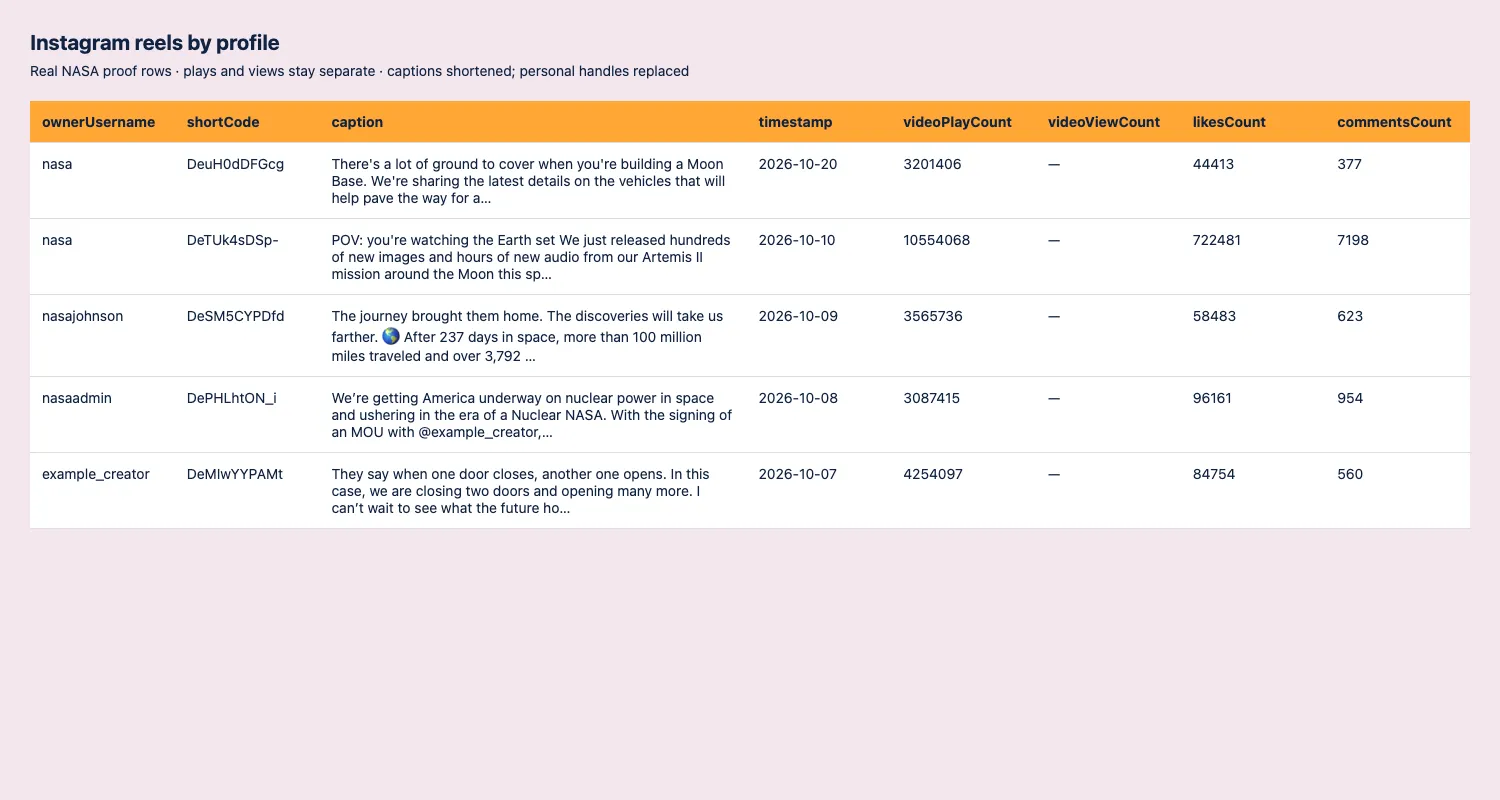Click the Instagram reels by profile heading
The image size is (1500, 800).
pyautogui.click(x=155, y=43)
